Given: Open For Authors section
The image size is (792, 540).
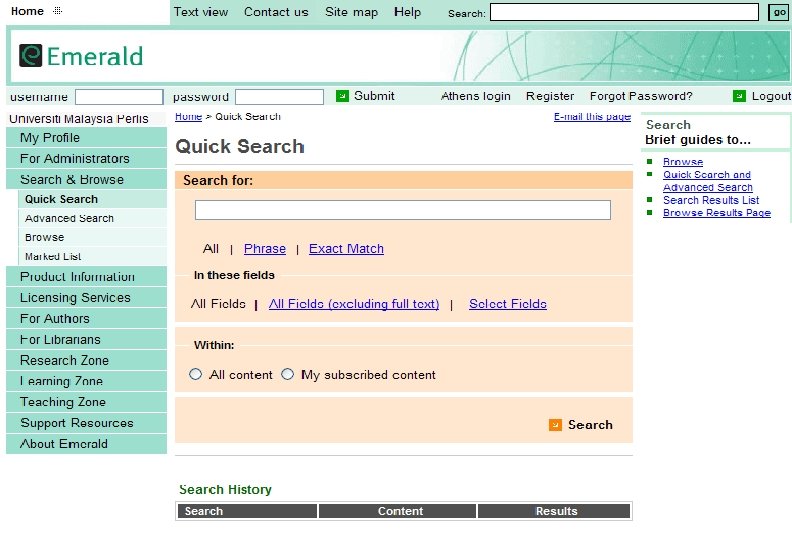Looking at the screenshot, I should pos(86,318).
